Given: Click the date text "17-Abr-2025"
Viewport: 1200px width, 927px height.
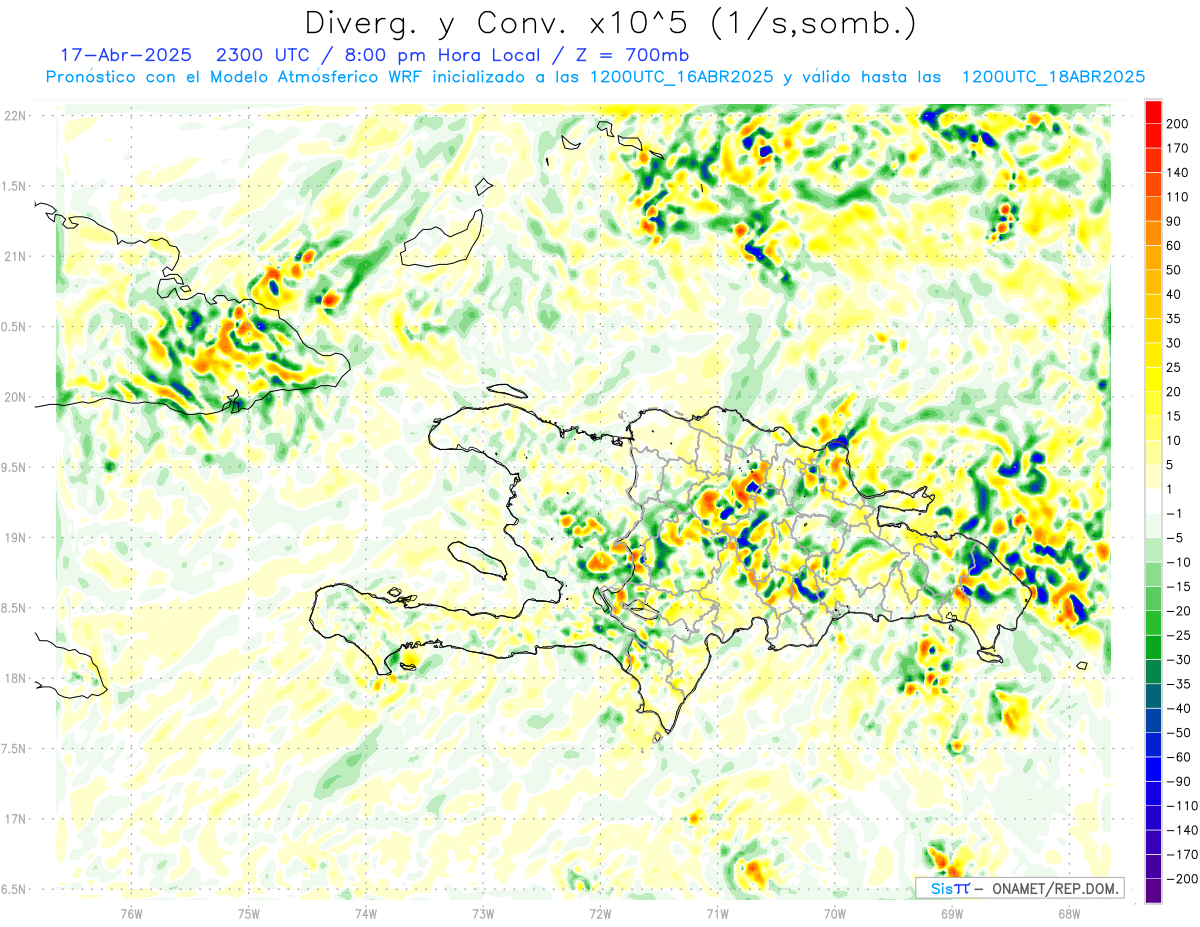Looking at the screenshot, I should tap(126, 54).
